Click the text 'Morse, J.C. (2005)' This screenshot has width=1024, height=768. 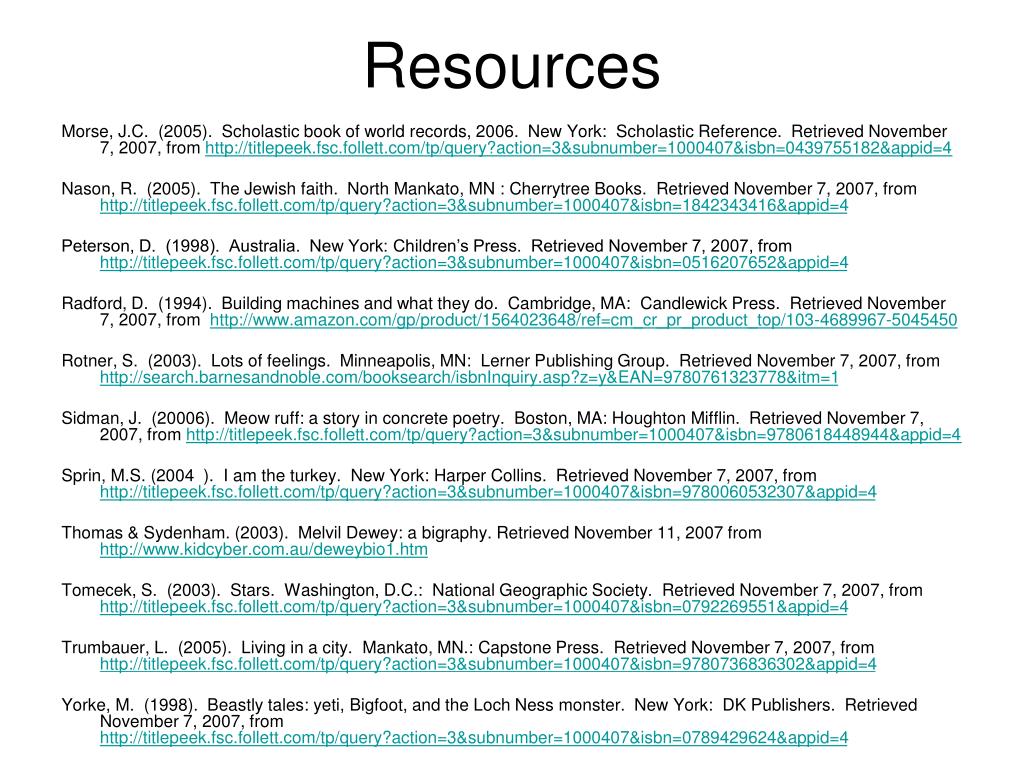[x=136, y=132]
